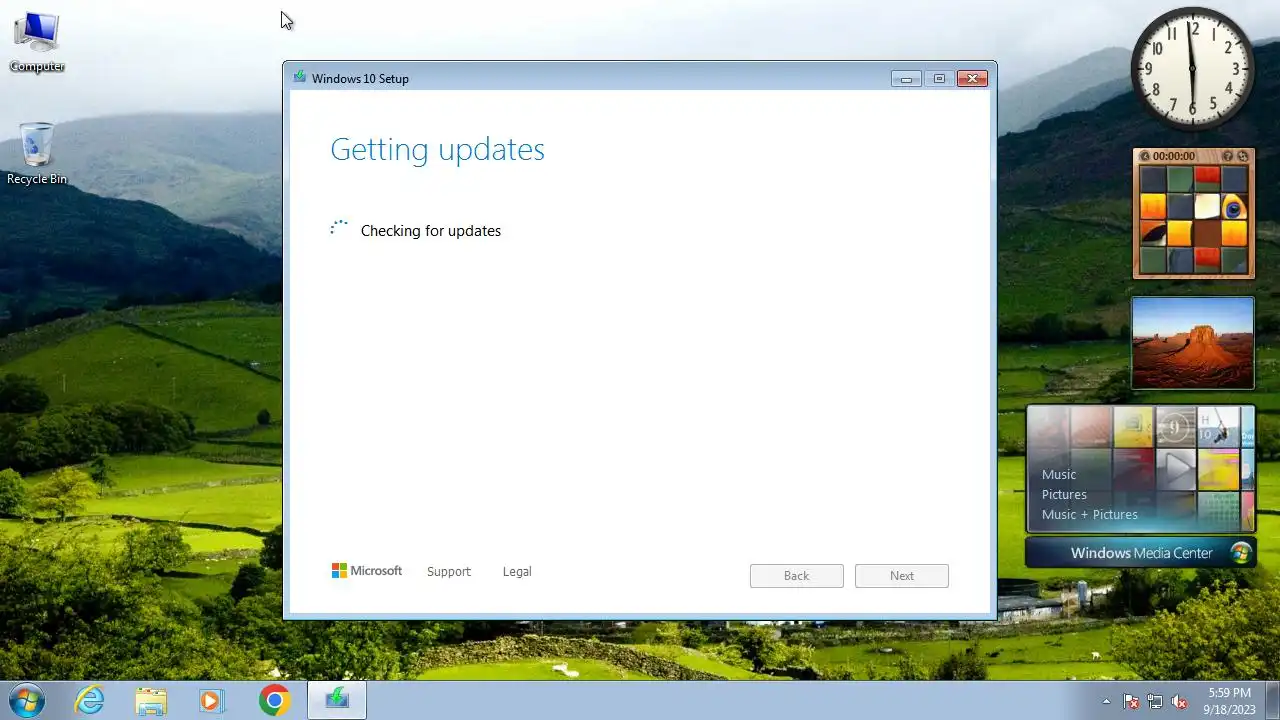Click the slide show desert picture
This screenshot has width=1280, height=720.
1192,342
